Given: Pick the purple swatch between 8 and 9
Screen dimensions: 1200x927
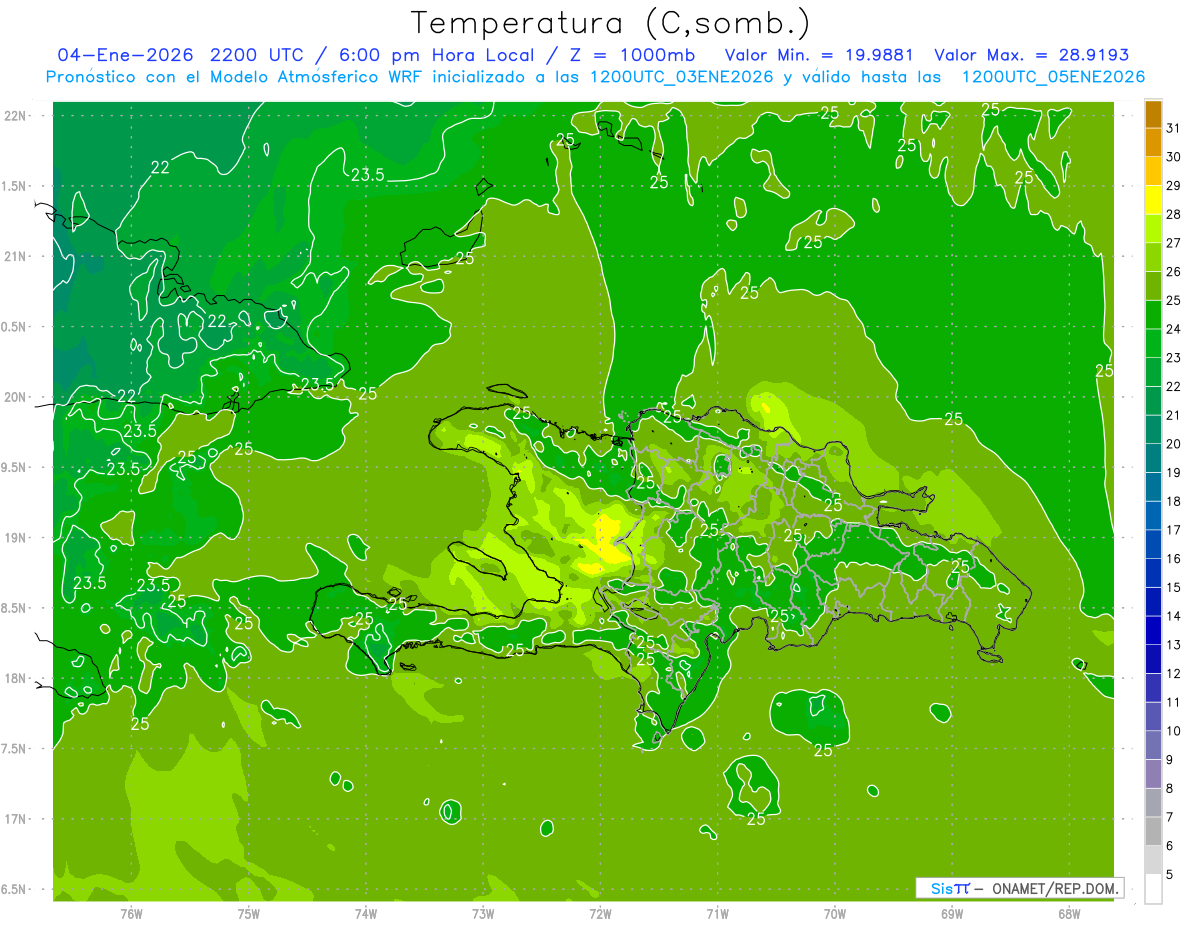Looking at the screenshot, I should pyautogui.click(x=1154, y=775).
